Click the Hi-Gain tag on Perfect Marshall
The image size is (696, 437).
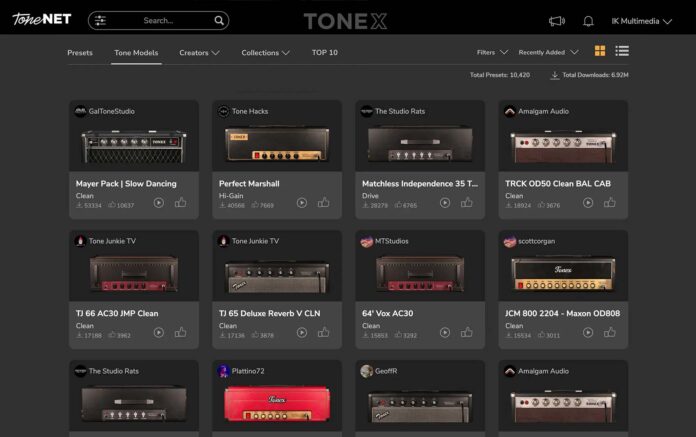coord(231,196)
